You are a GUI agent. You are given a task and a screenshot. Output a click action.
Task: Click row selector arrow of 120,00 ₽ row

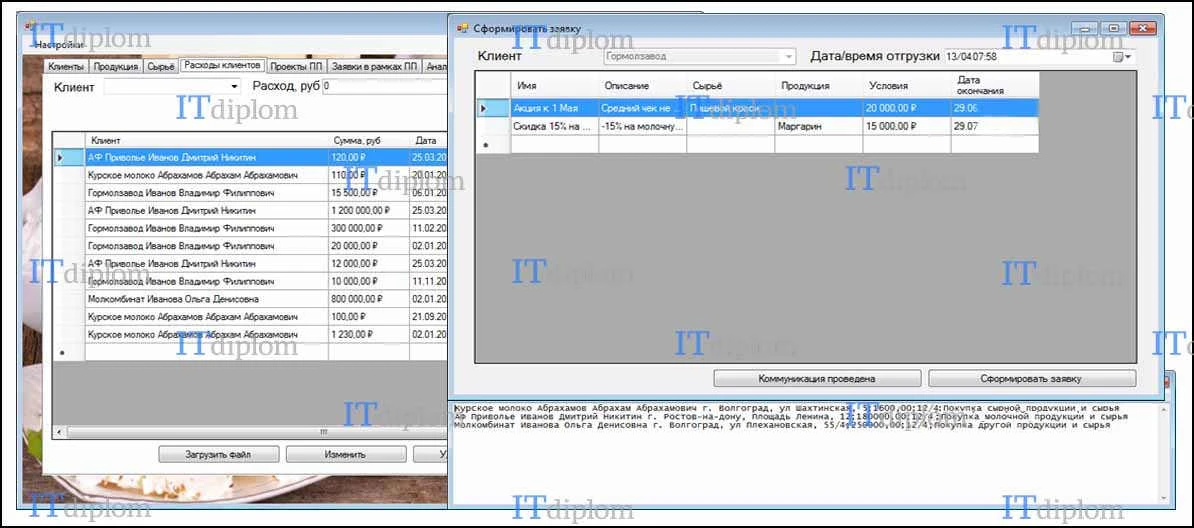[x=69, y=157]
